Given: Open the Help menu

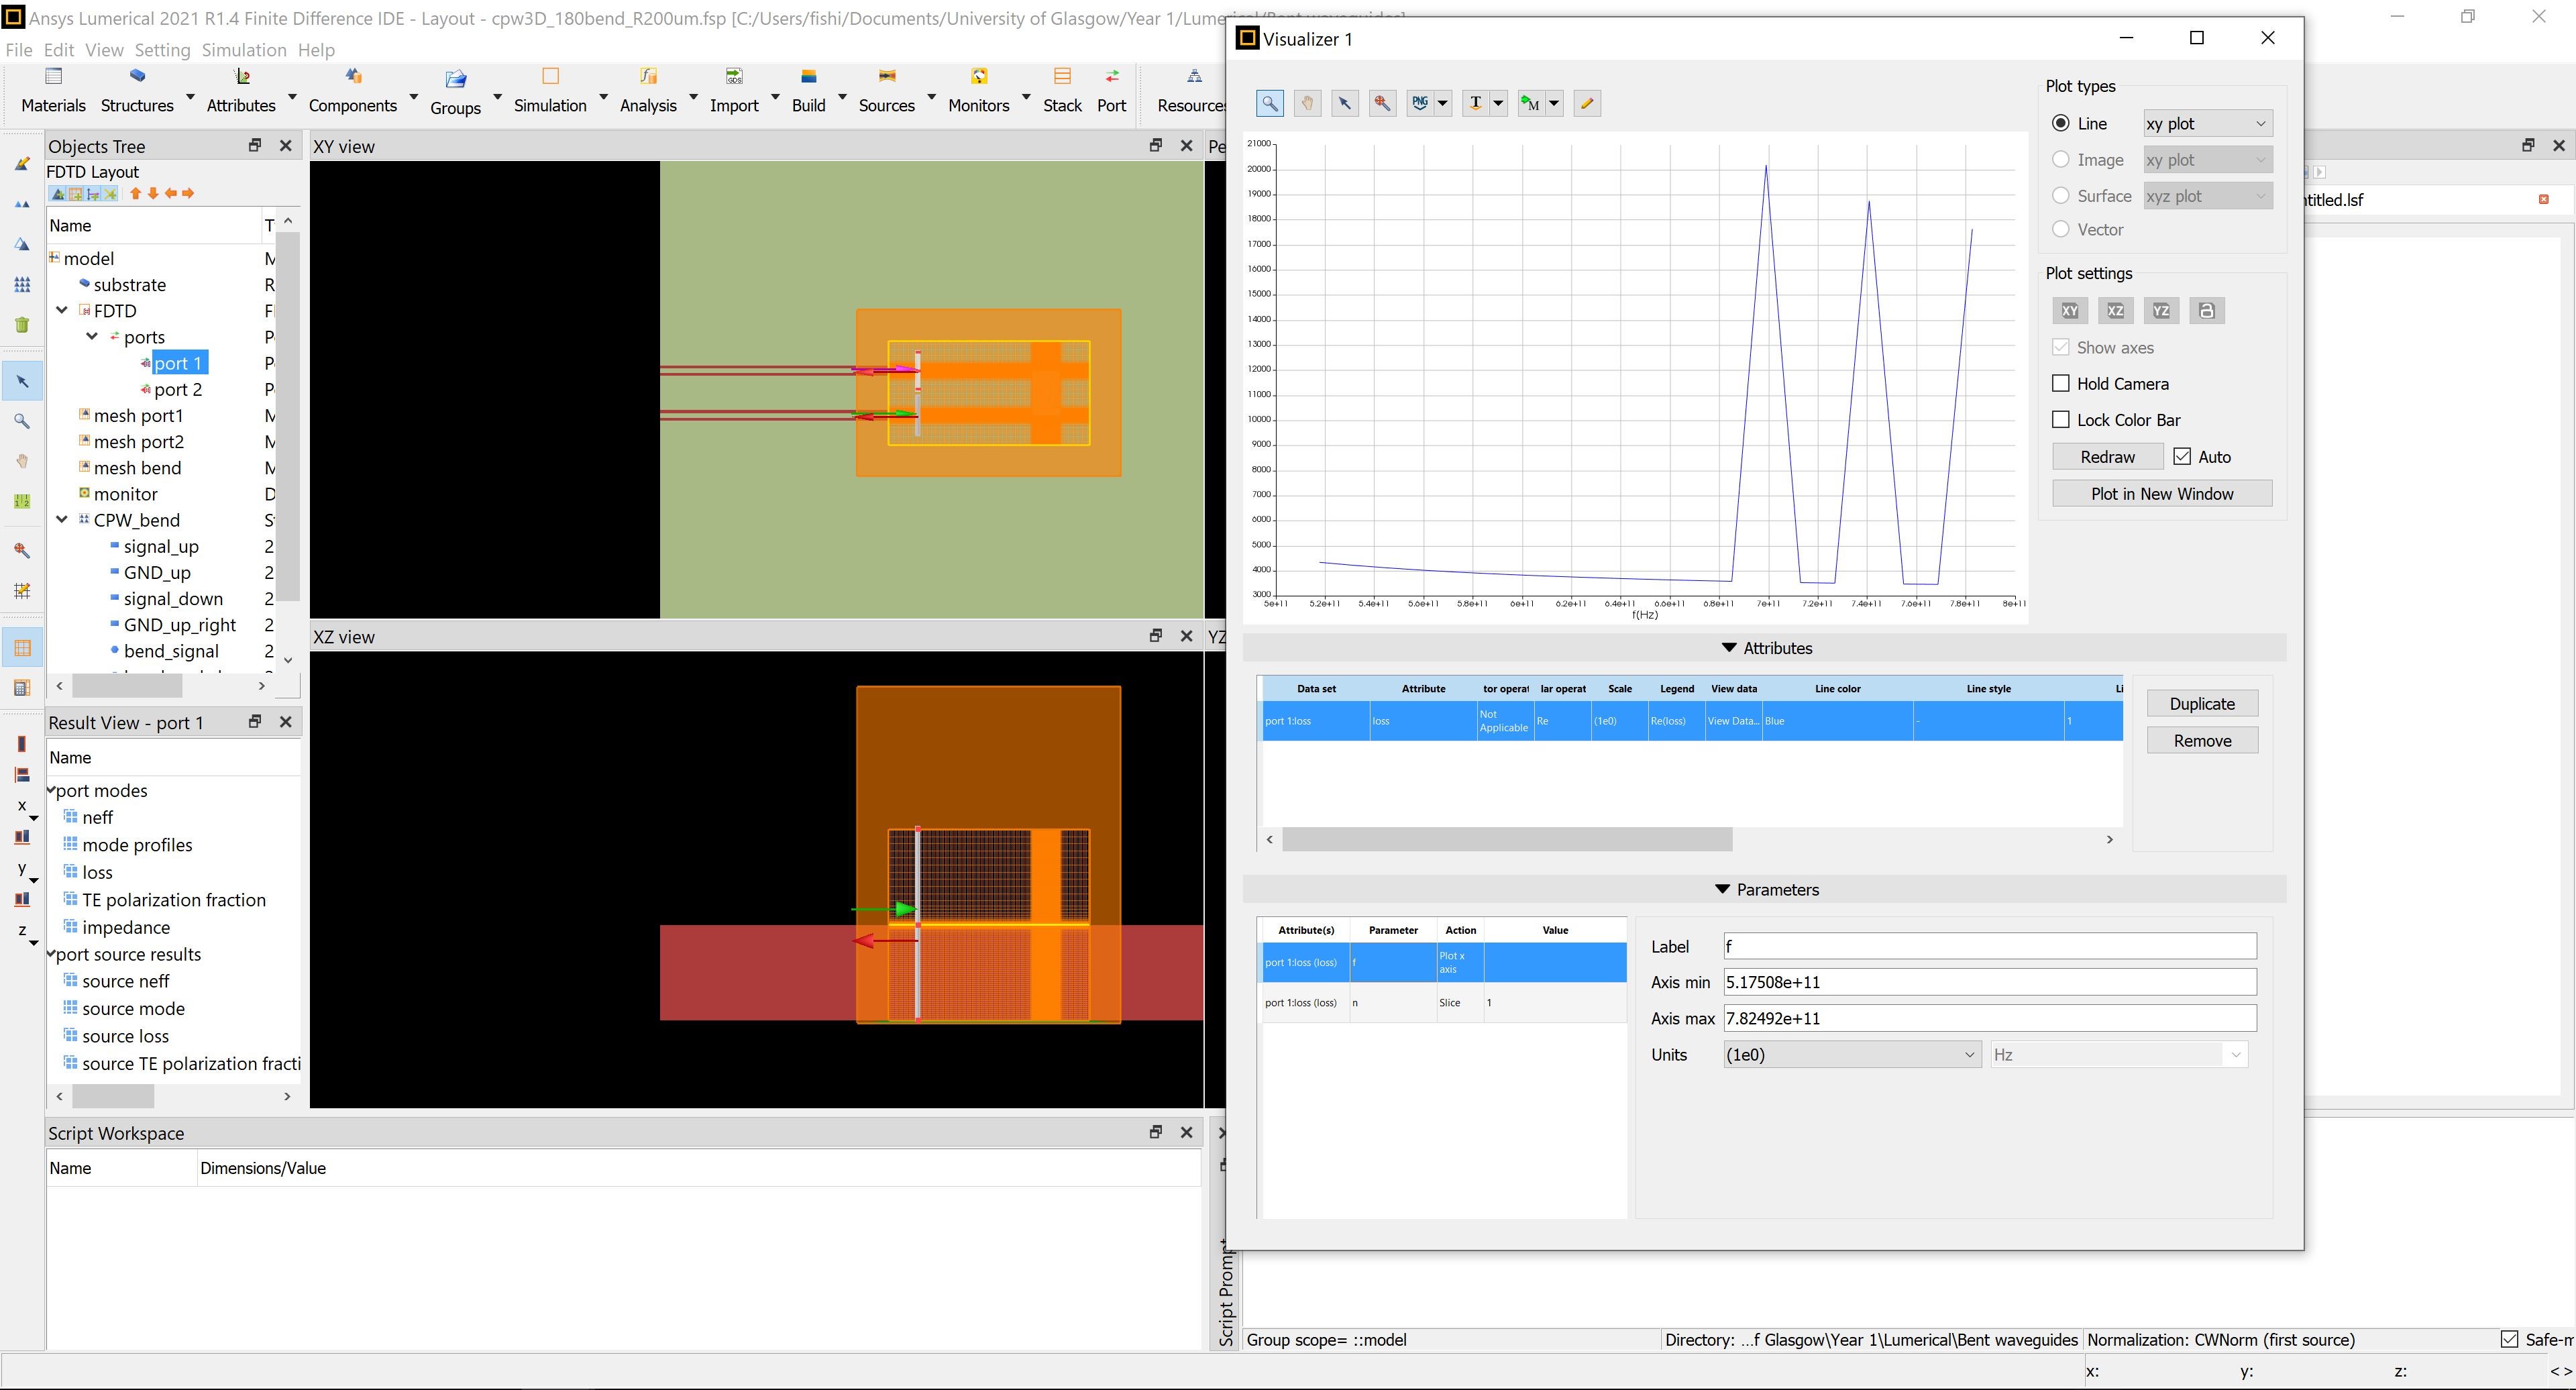Looking at the screenshot, I should [316, 50].
